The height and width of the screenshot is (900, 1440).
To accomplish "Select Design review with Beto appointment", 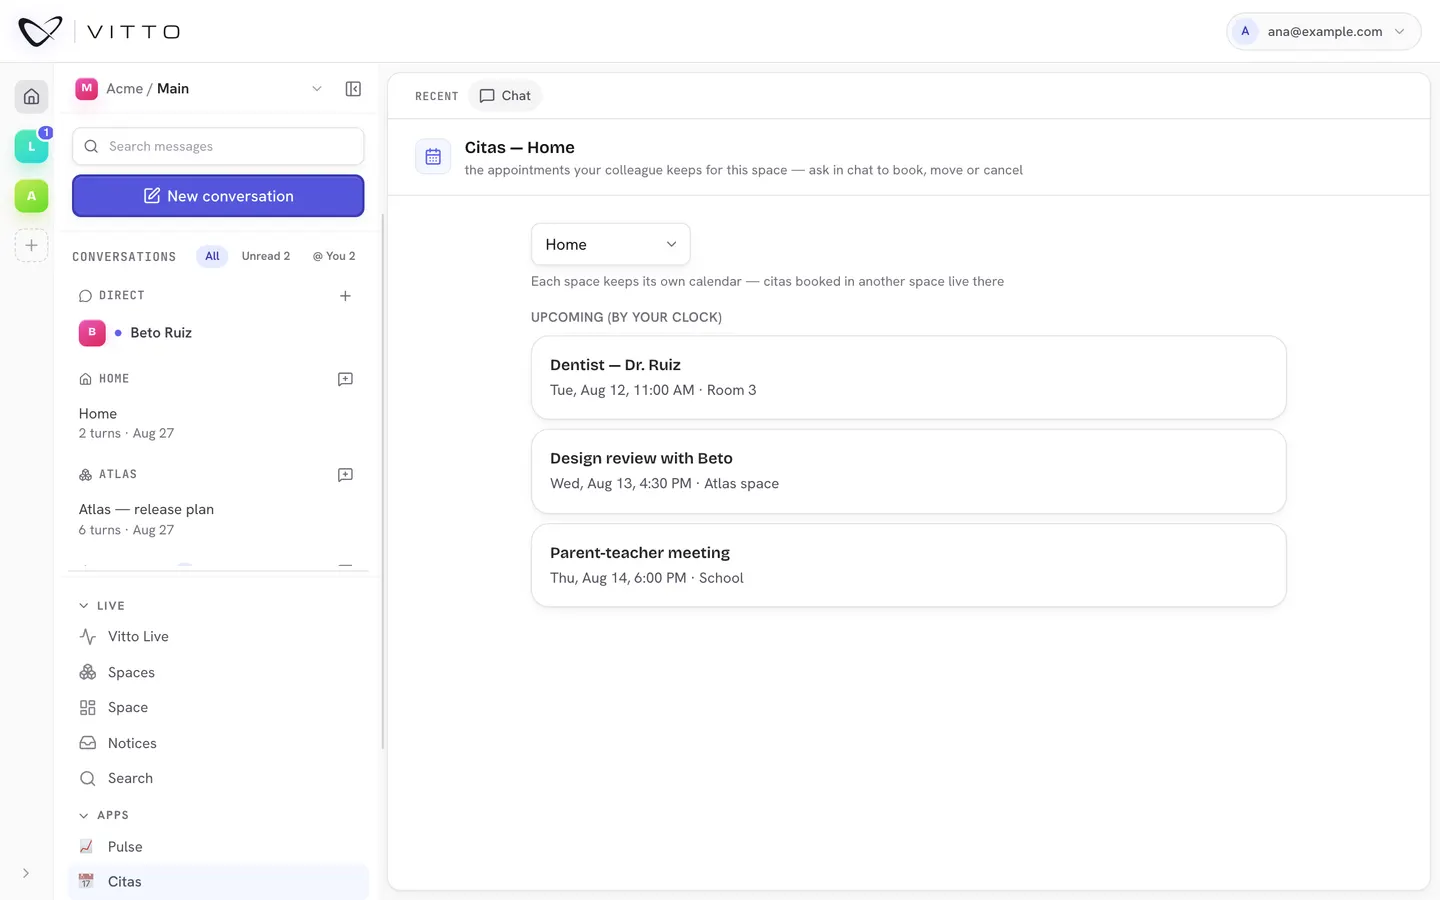I will coord(908,471).
